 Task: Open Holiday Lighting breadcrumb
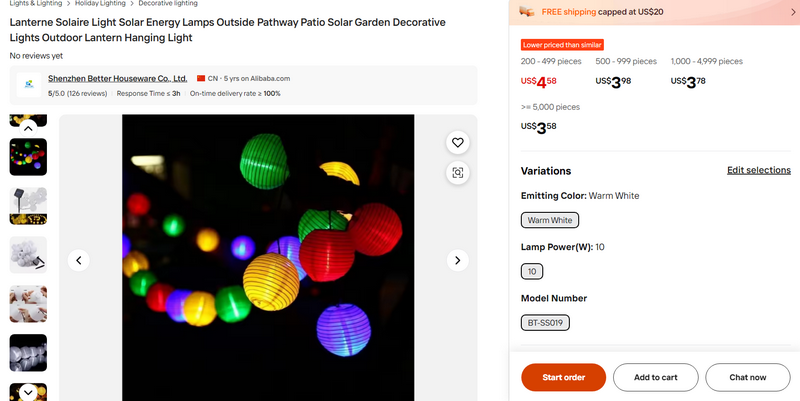coord(101,4)
